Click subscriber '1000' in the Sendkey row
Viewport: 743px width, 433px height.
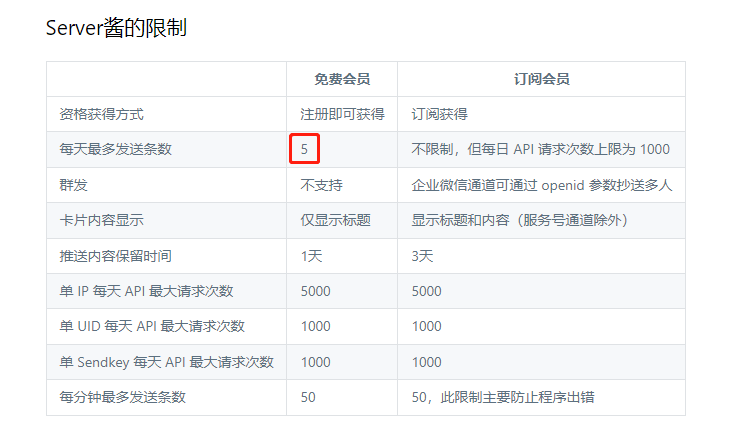426,362
